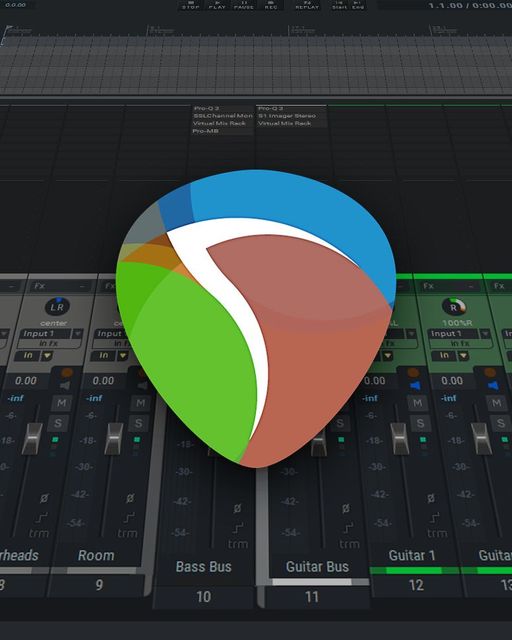Viewport: 512px width, 640px height.
Task: Click the Room 'In' record mode button
Action: coord(104,356)
